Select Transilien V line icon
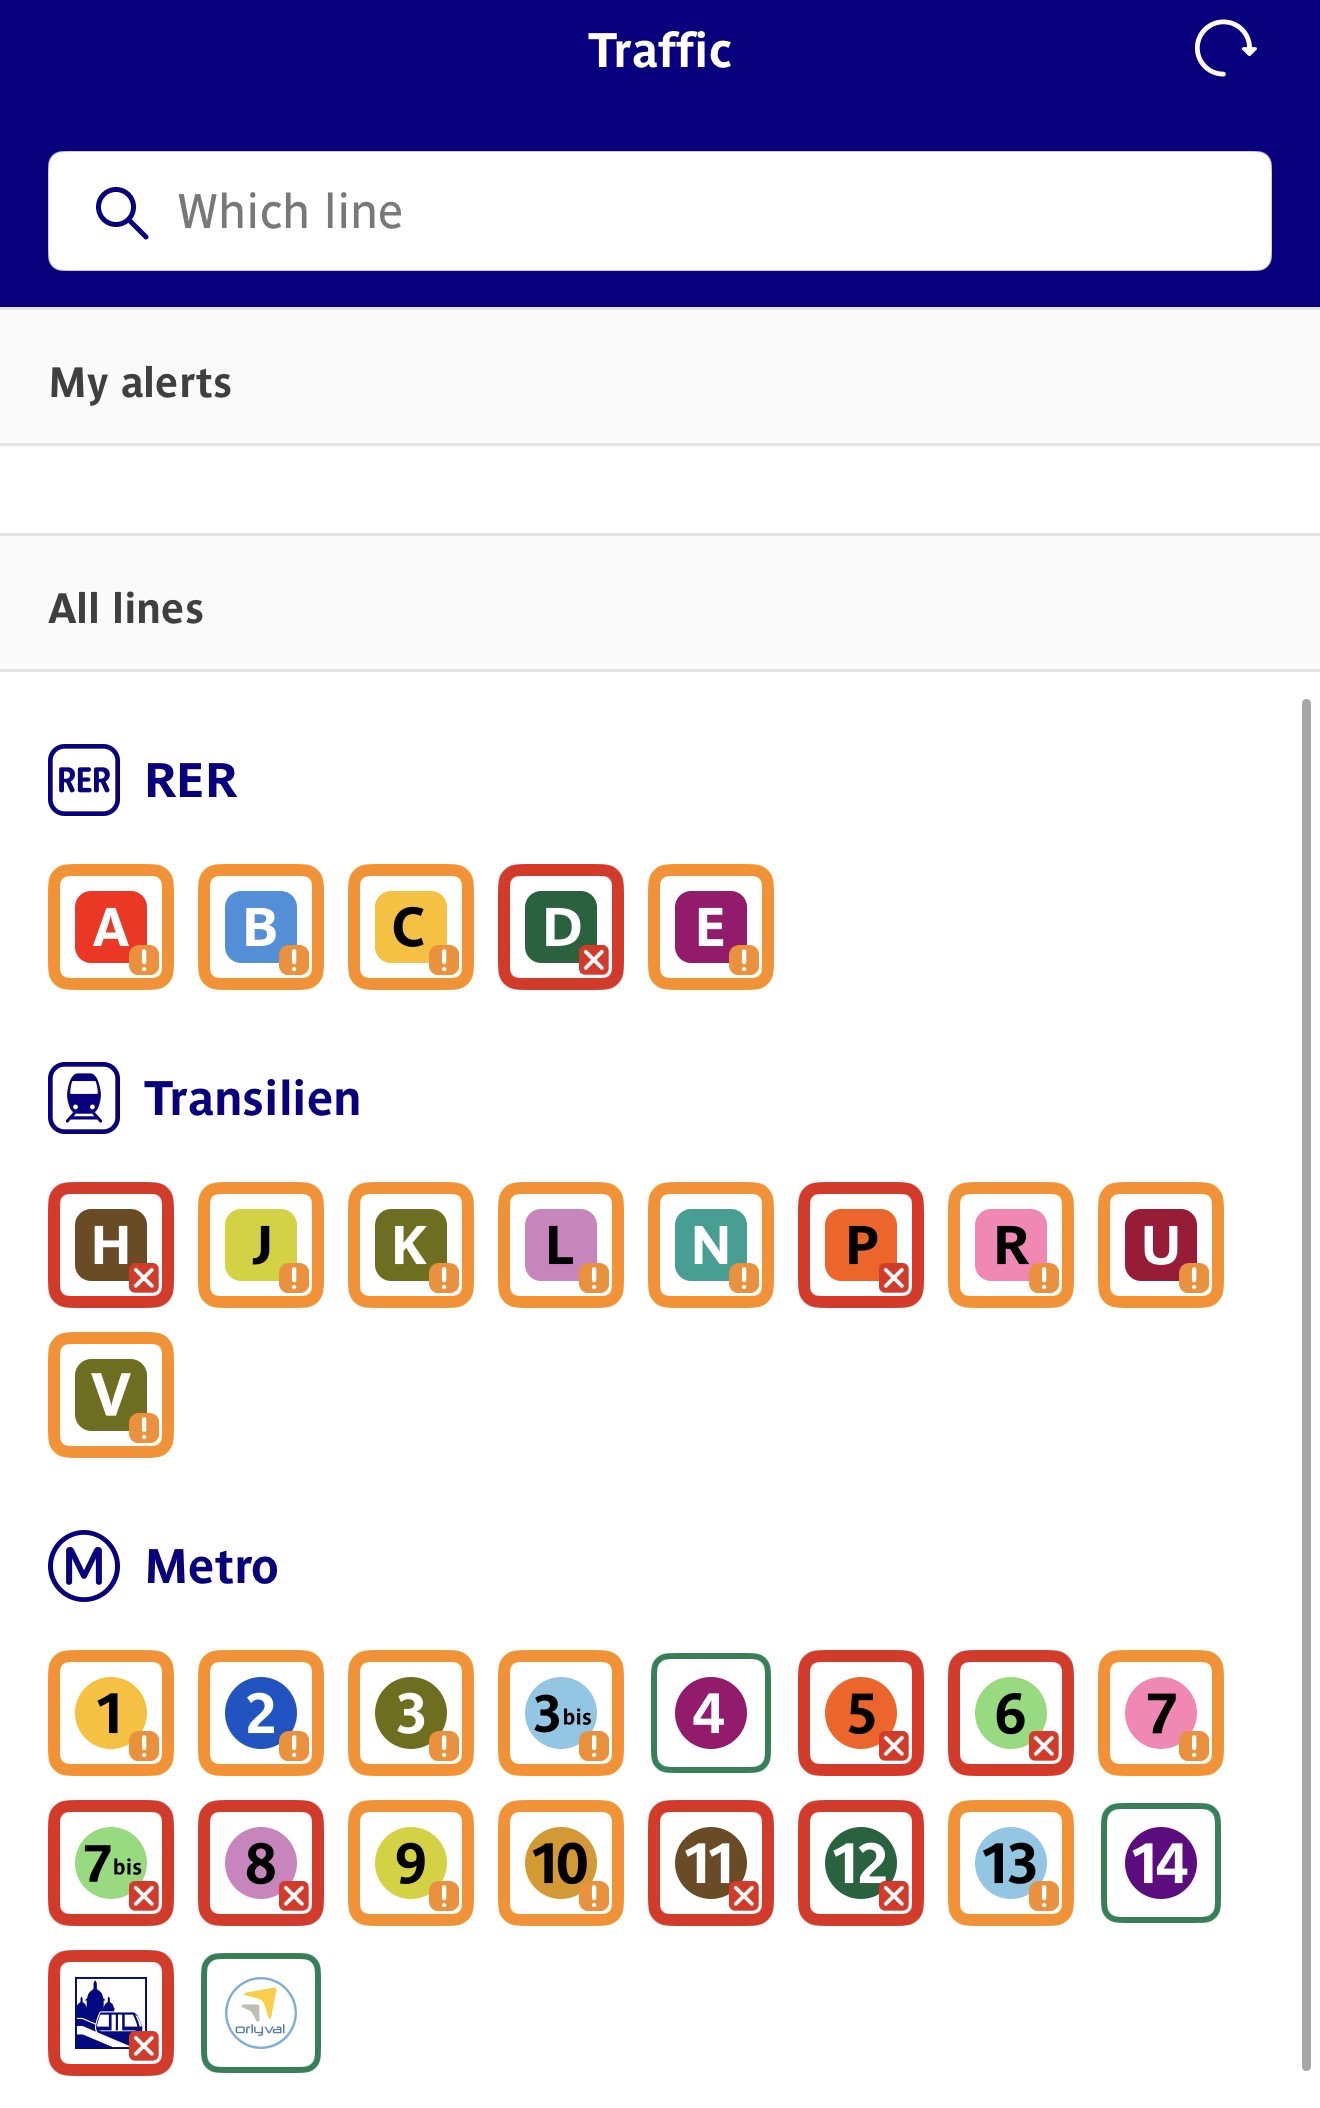The height and width of the screenshot is (2108, 1320). click(111, 1395)
